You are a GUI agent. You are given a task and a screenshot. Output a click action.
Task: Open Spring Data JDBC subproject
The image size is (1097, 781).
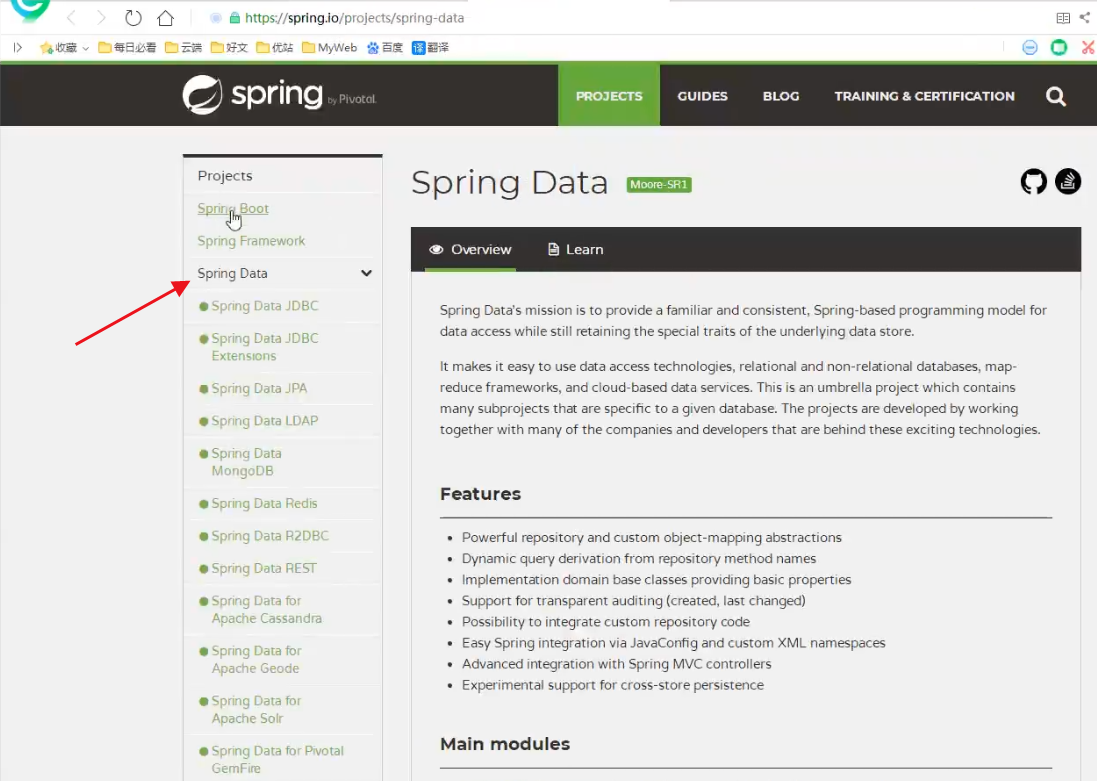(x=264, y=306)
